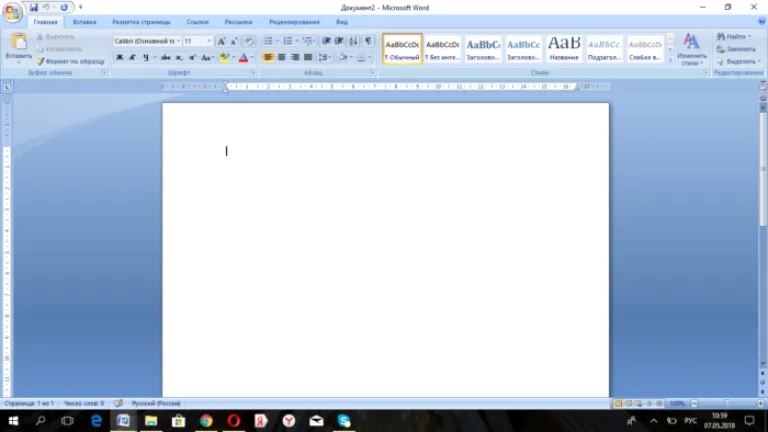Toggle paragraph marks display
Image resolution: width=768 pixels, height=432 pixels.
pyautogui.click(x=368, y=41)
